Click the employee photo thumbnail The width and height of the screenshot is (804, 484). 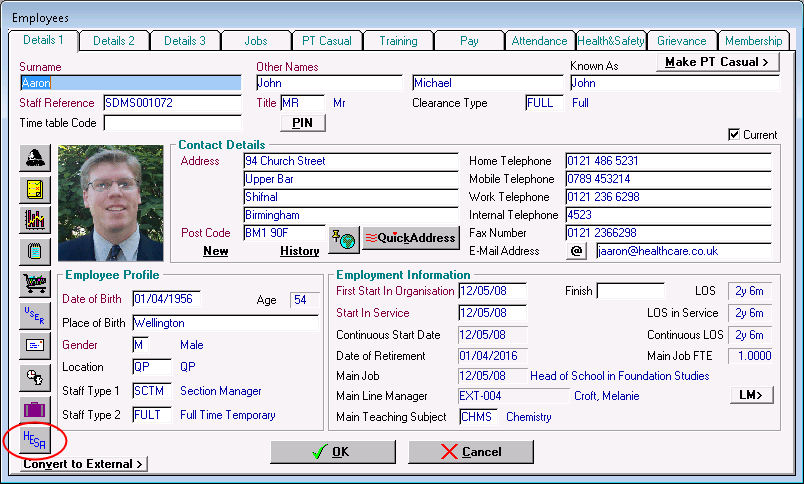coord(111,203)
